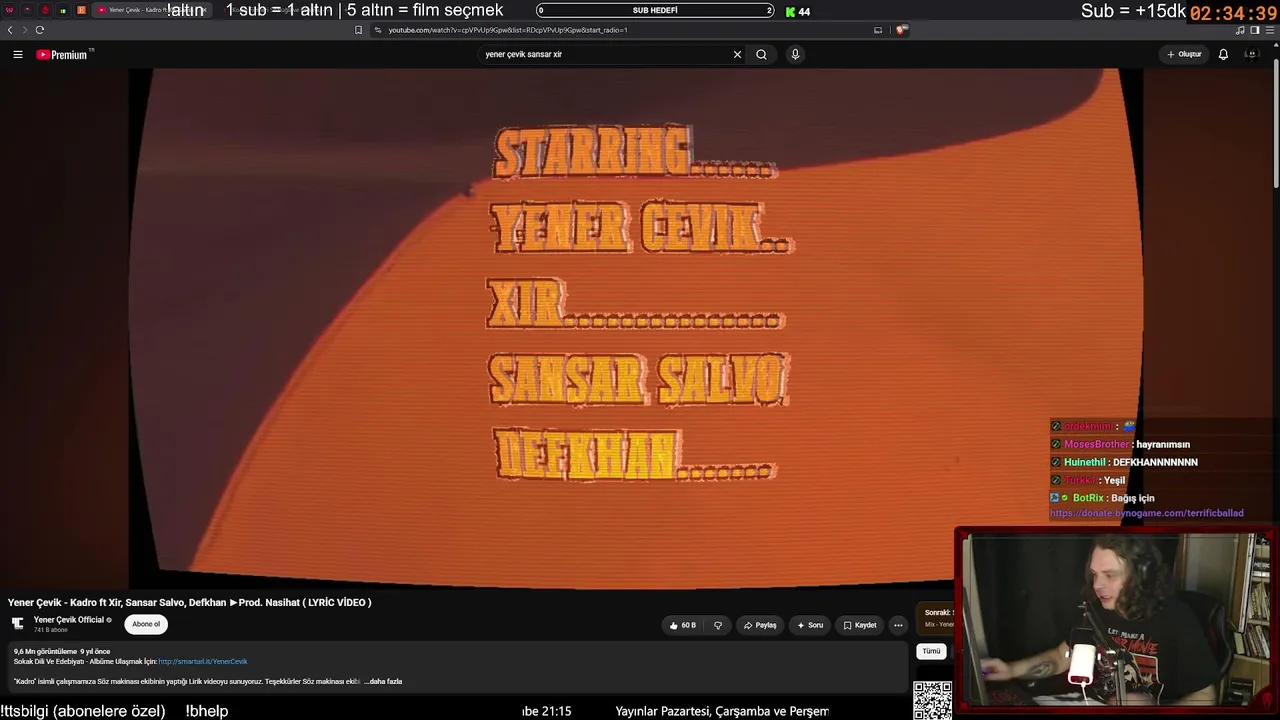Image resolution: width=1280 pixels, height=720 pixels.
Task: Click the video title text below the player
Action: [190, 602]
